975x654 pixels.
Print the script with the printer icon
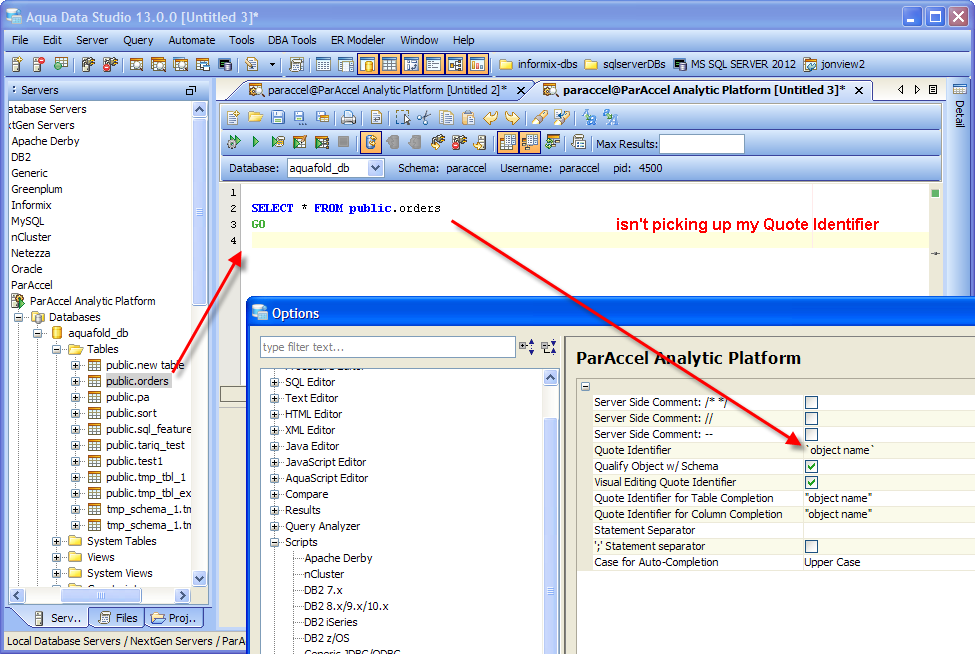coord(349,117)
